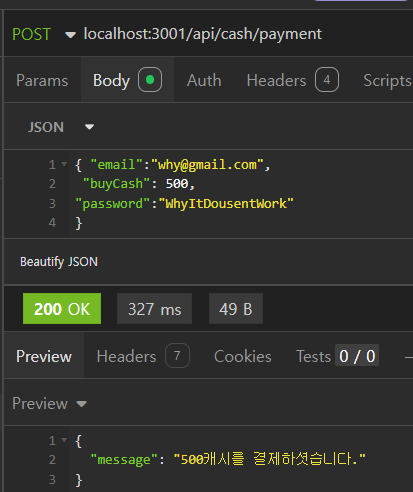The image size is (413, 492).
Task: Click the "password" key on line 3
Action: [x=113, y=203]
